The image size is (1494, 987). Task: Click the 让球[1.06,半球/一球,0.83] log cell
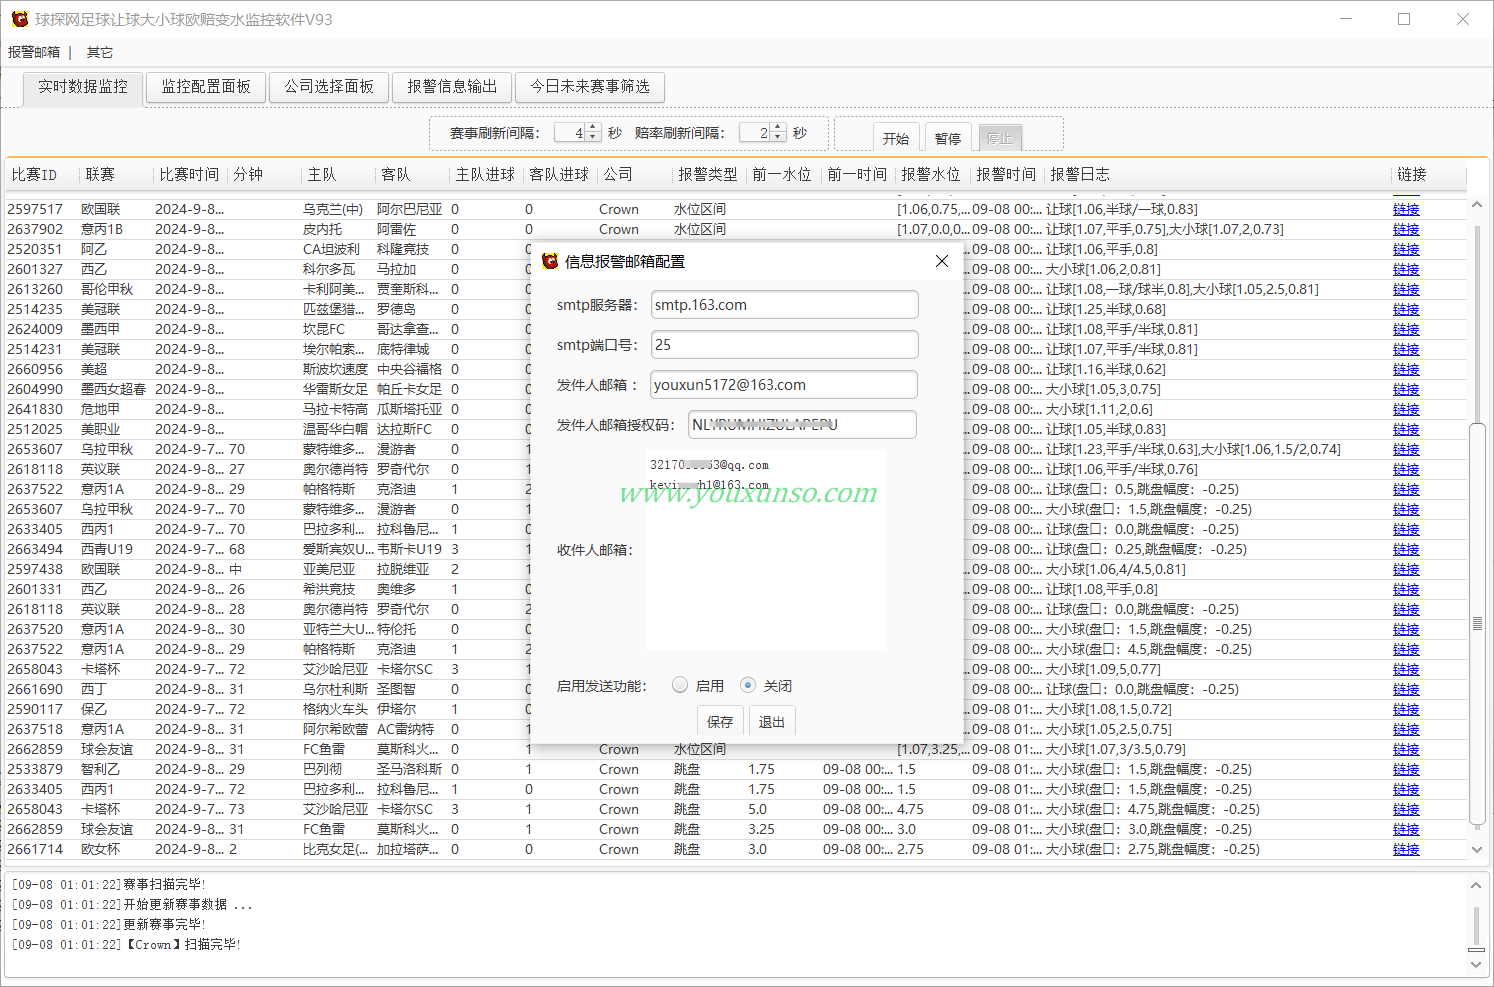tap(1121, 209)
